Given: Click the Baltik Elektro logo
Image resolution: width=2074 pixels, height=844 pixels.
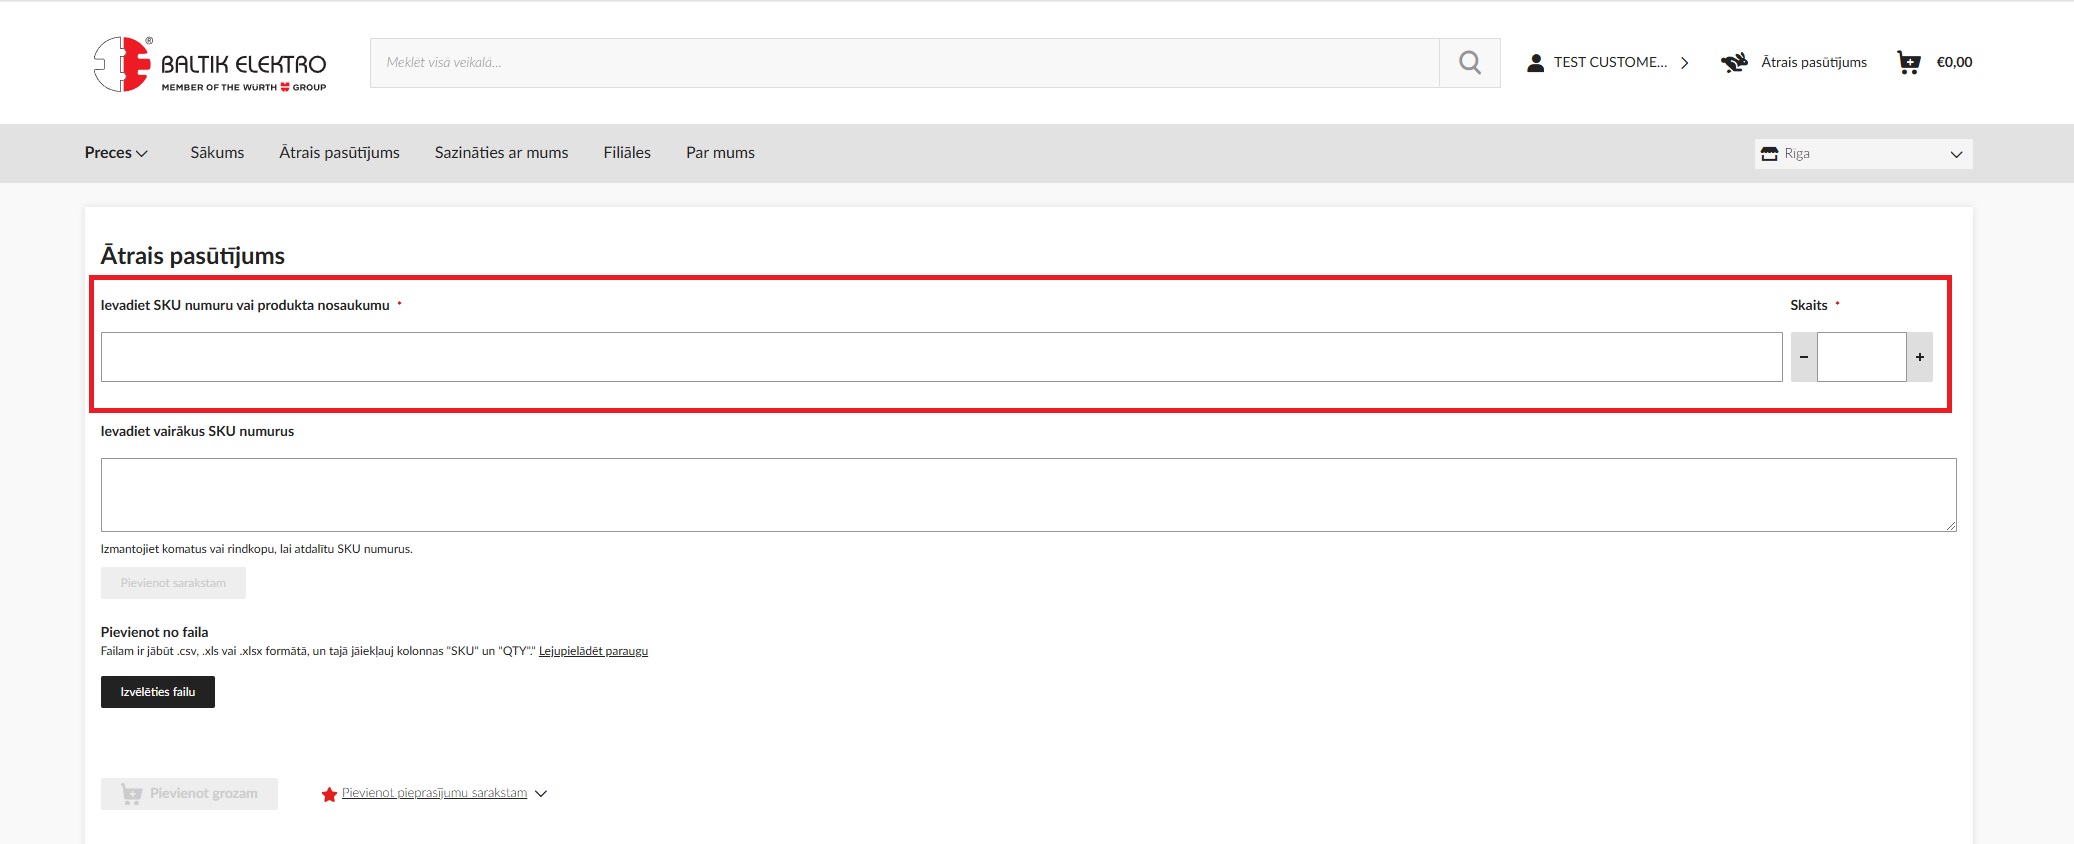Looking at the screenshot, I should [x=210, y=64].
